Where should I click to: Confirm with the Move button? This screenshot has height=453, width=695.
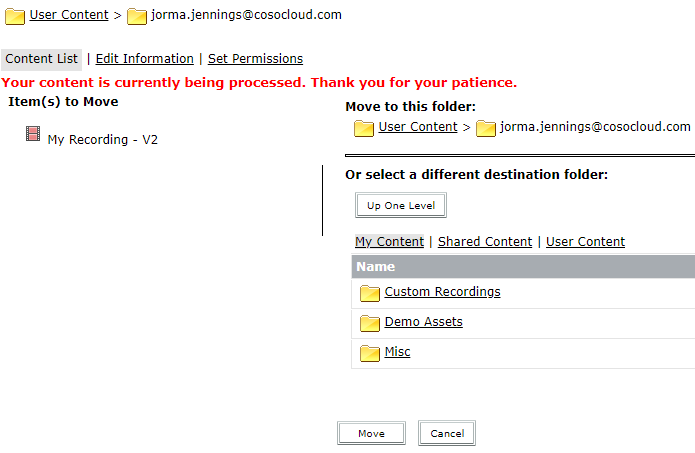click(x=371, y=433)
